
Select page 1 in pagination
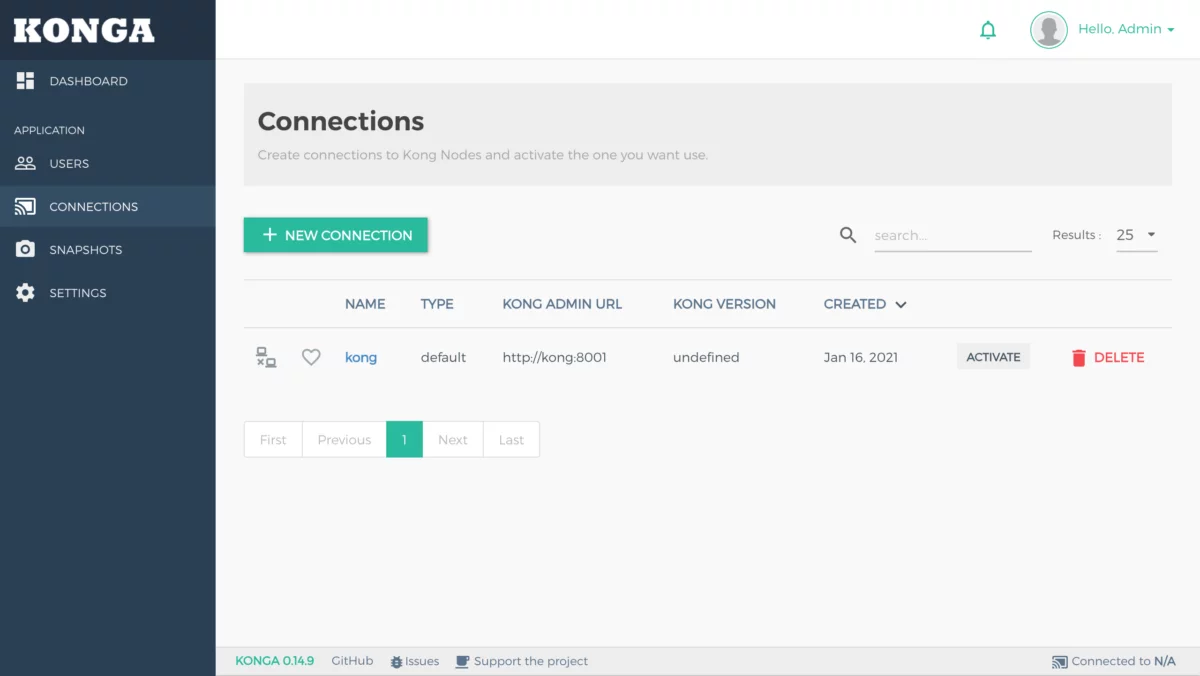pos(404,439)
